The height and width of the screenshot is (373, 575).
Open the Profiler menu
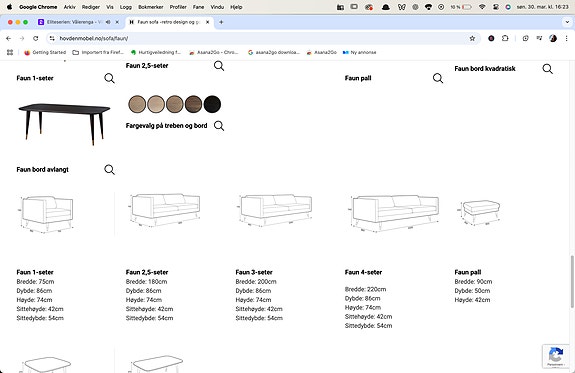tap(178, 7)
